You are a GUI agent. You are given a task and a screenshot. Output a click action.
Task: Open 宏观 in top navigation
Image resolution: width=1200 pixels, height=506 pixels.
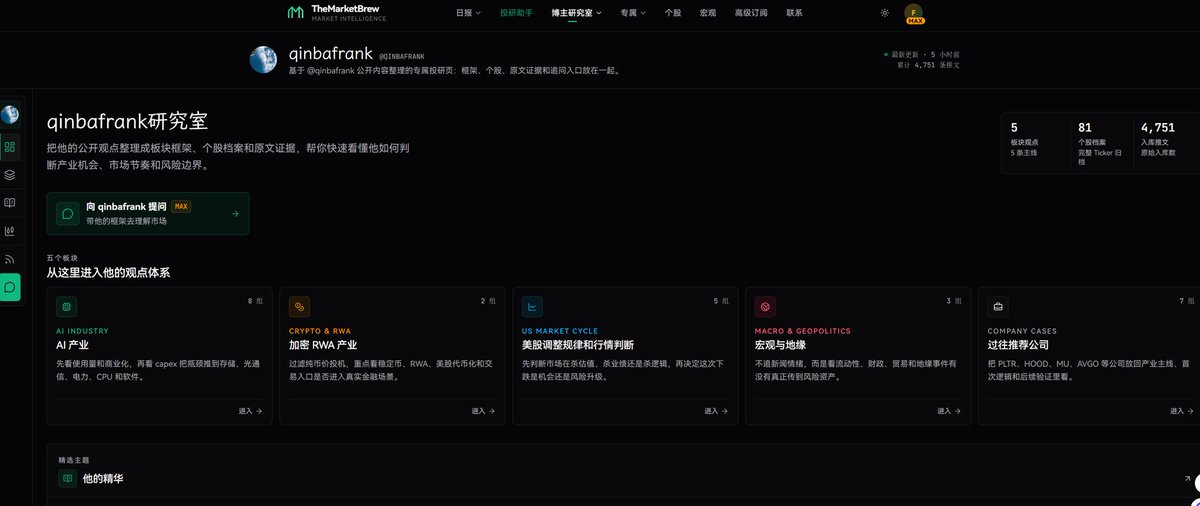click(x=708, y=13)
